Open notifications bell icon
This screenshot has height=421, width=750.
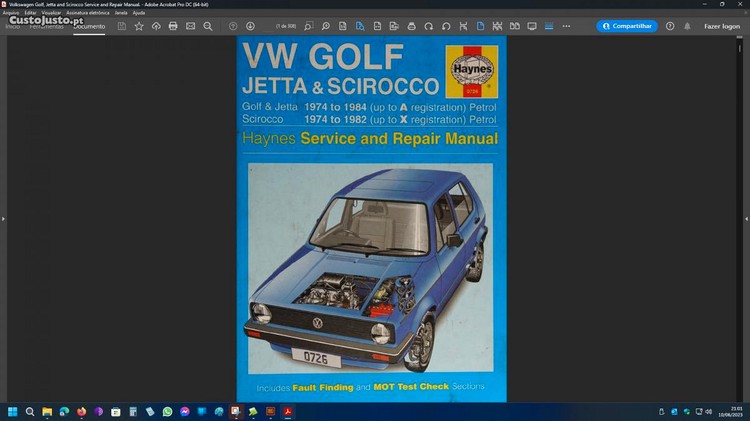coord(687,26)
